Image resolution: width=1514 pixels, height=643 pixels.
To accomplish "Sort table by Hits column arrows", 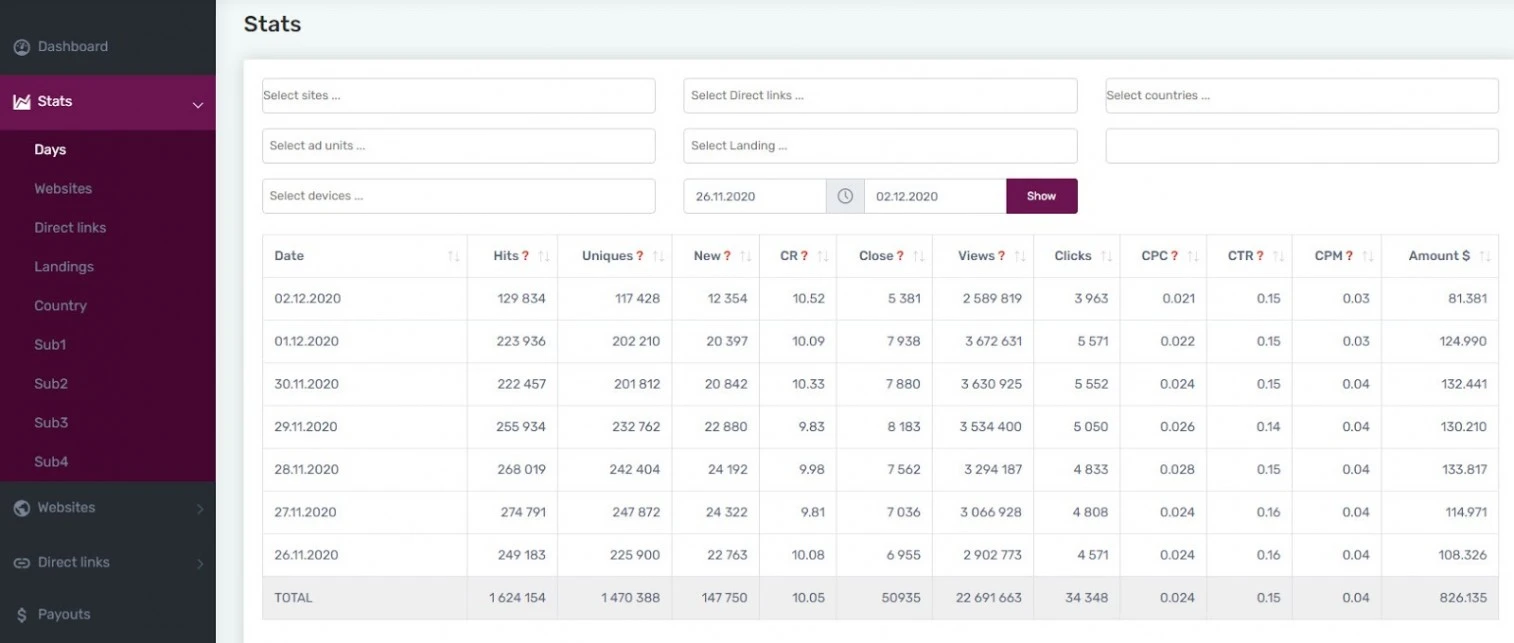I will coord(544,257).
